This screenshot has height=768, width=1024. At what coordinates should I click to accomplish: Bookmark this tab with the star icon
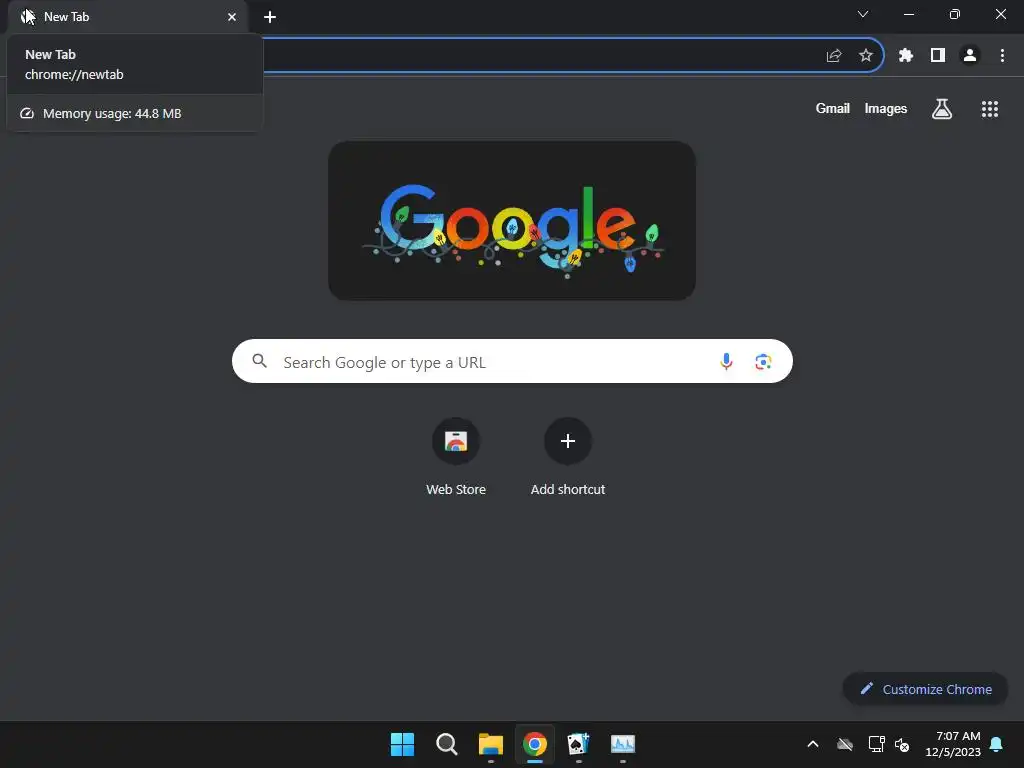tap(866, 56)
